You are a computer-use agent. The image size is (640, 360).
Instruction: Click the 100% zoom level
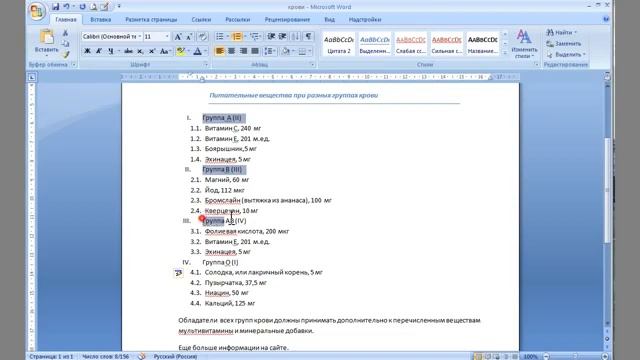point(531,356)
